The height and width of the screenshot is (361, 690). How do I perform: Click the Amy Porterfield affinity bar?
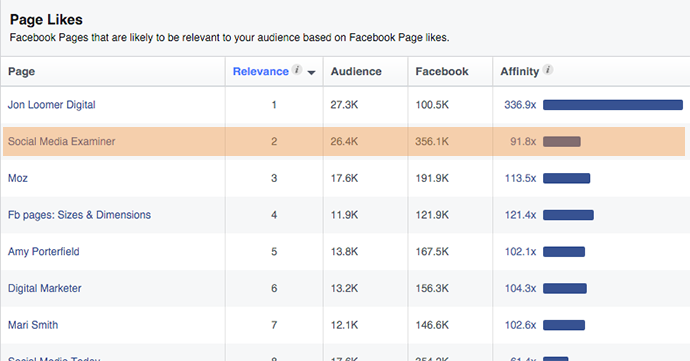click(x=564, y=252)
